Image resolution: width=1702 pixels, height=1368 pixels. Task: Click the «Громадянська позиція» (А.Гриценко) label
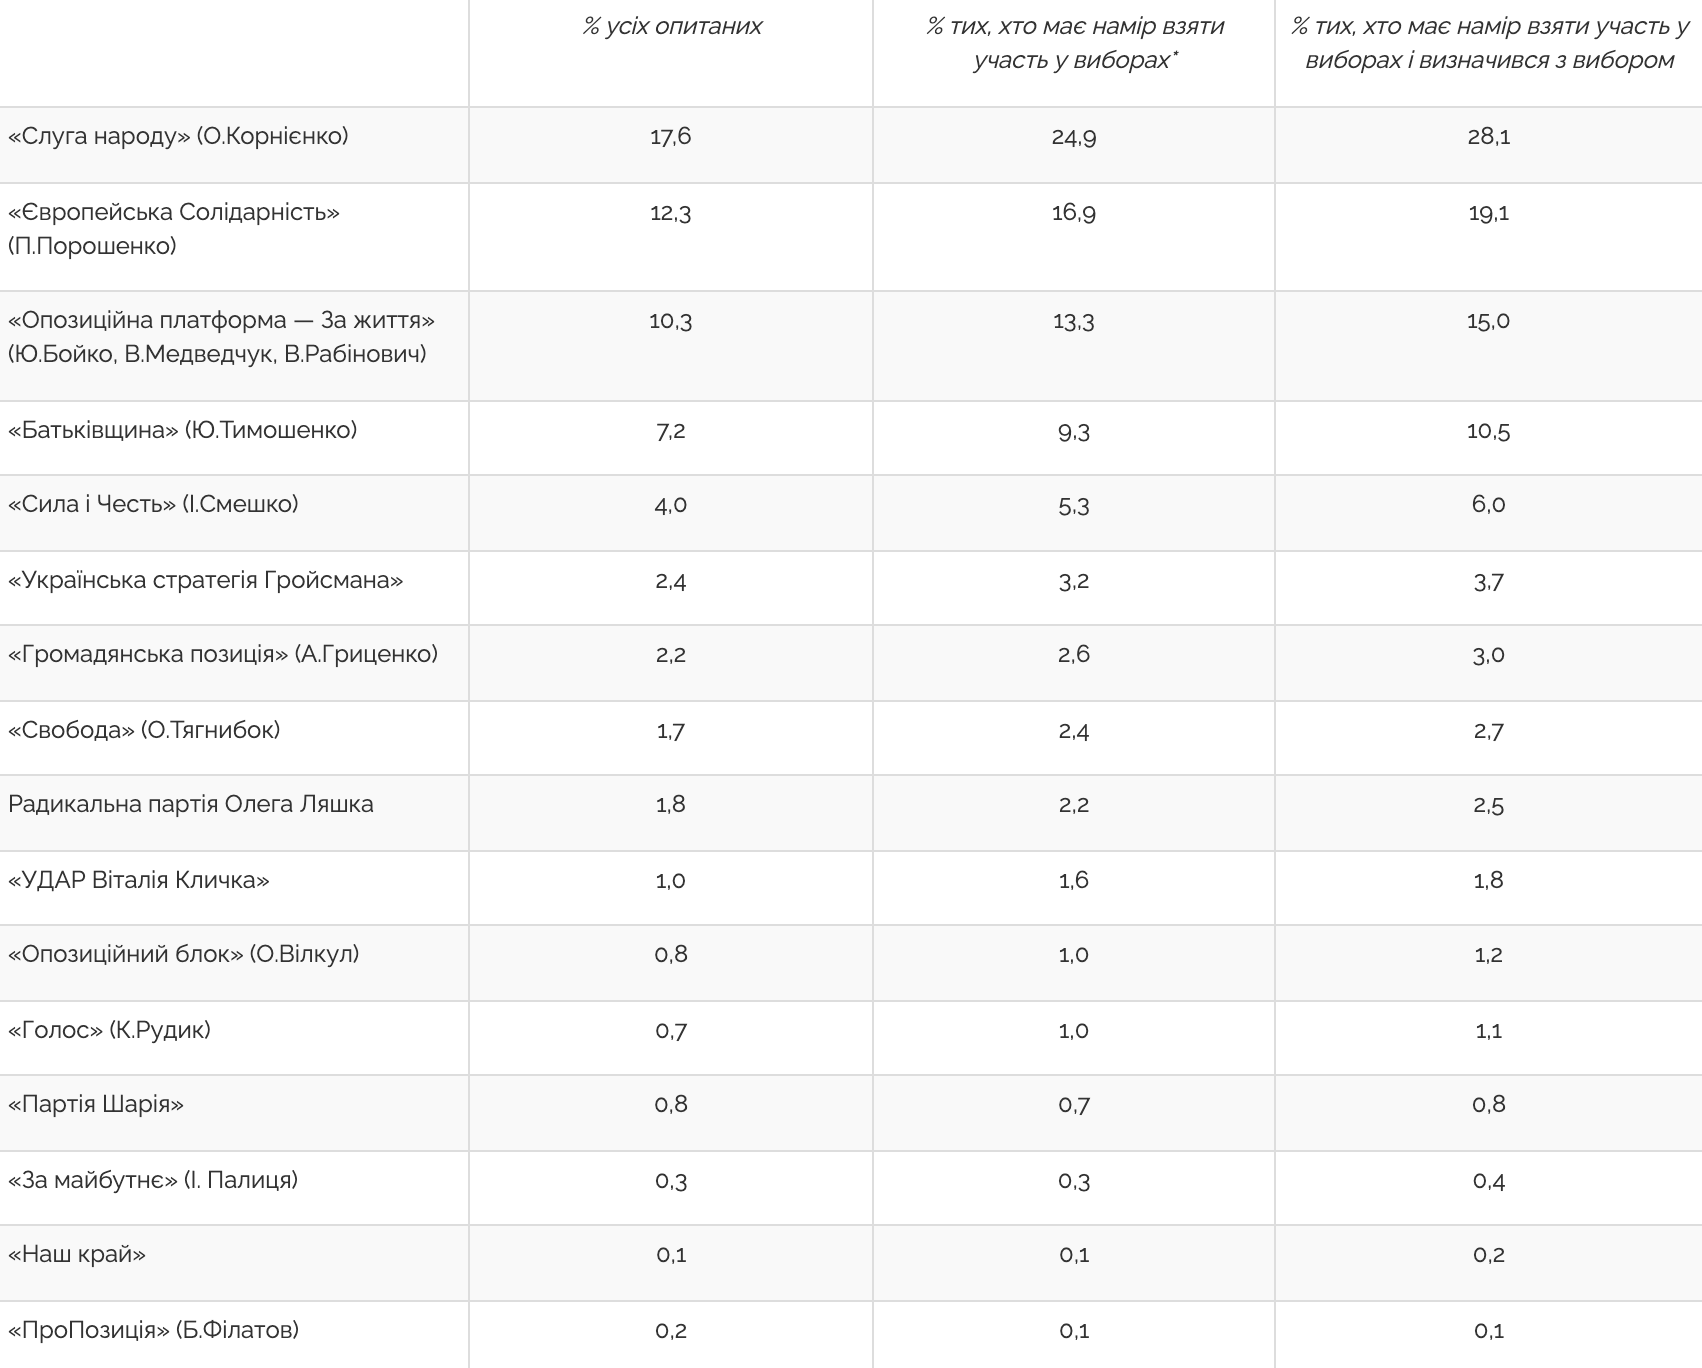[223, 654]
